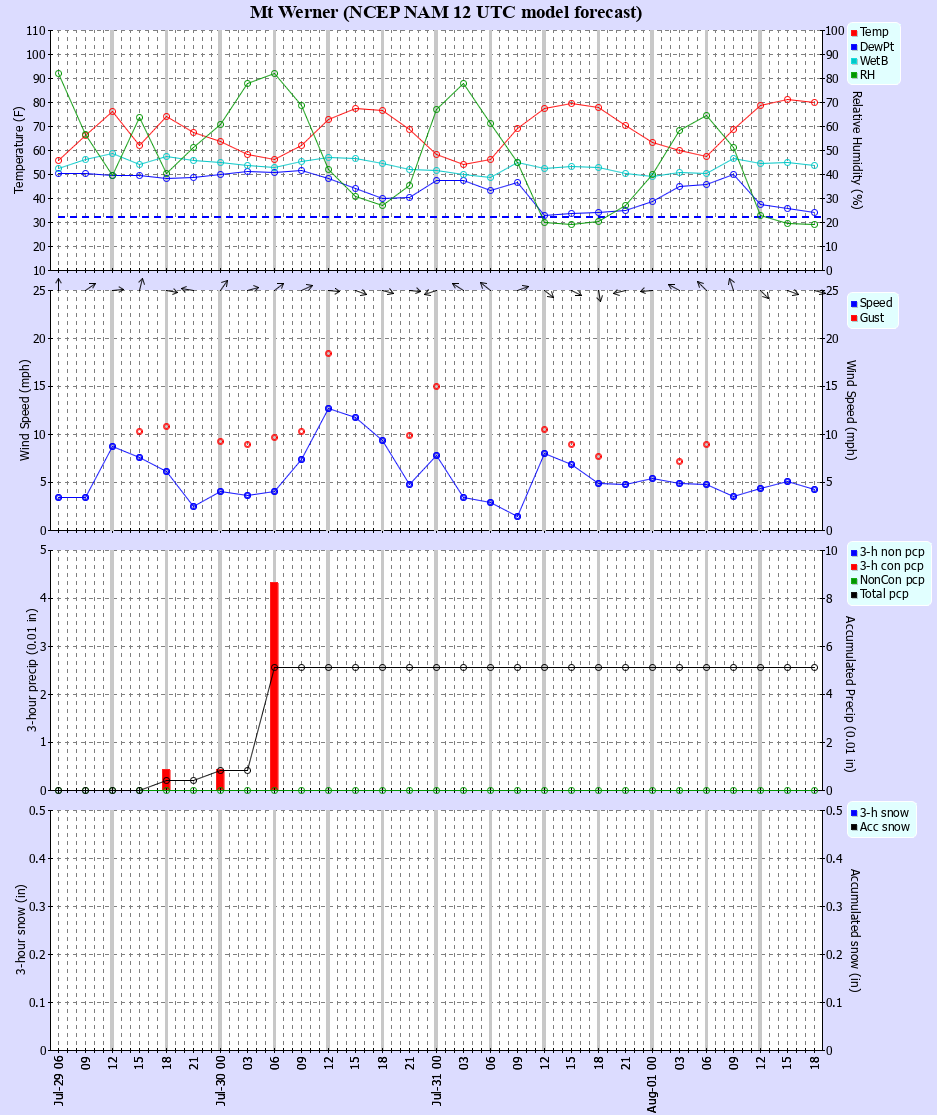Click the Jul-29 06 time axis label
This screenshot has width=937, height=1115.
pos(58,1080)
